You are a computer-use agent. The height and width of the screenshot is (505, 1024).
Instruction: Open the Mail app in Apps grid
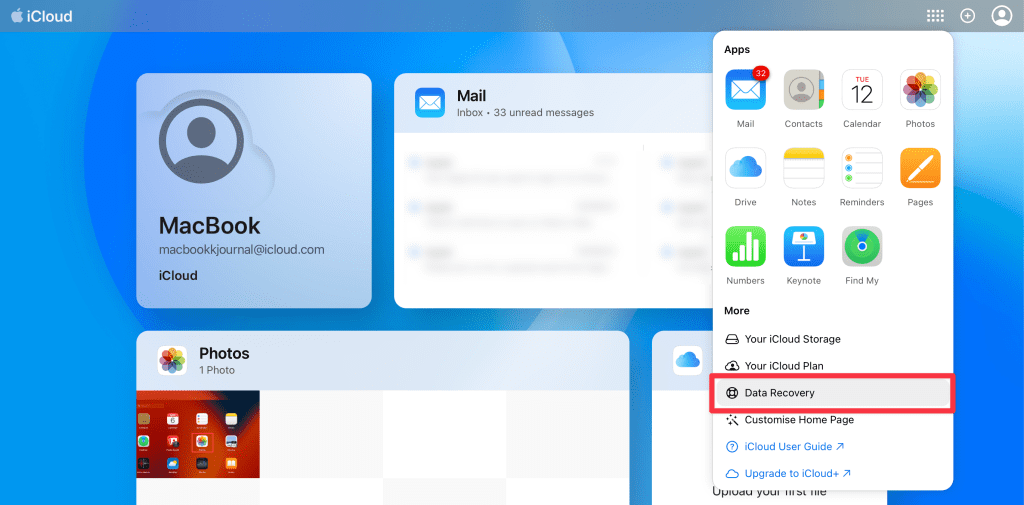pos(745,90)
